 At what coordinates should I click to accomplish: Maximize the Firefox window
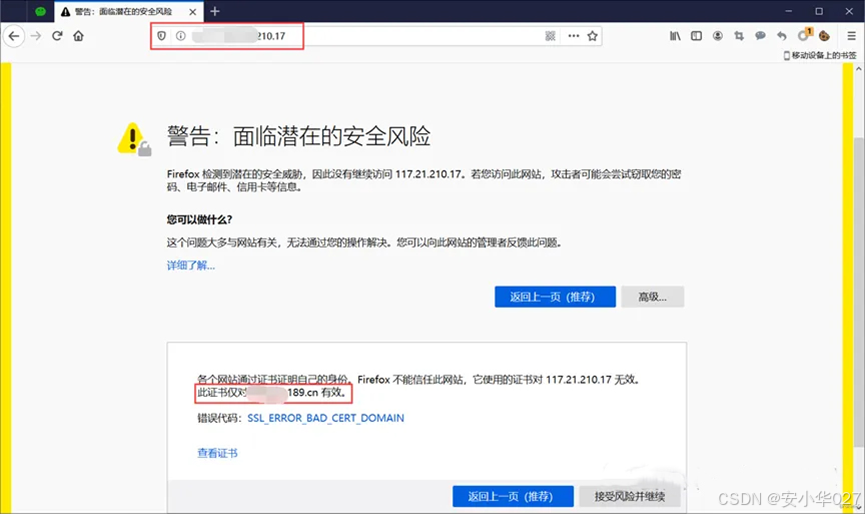tap(819, 11)
